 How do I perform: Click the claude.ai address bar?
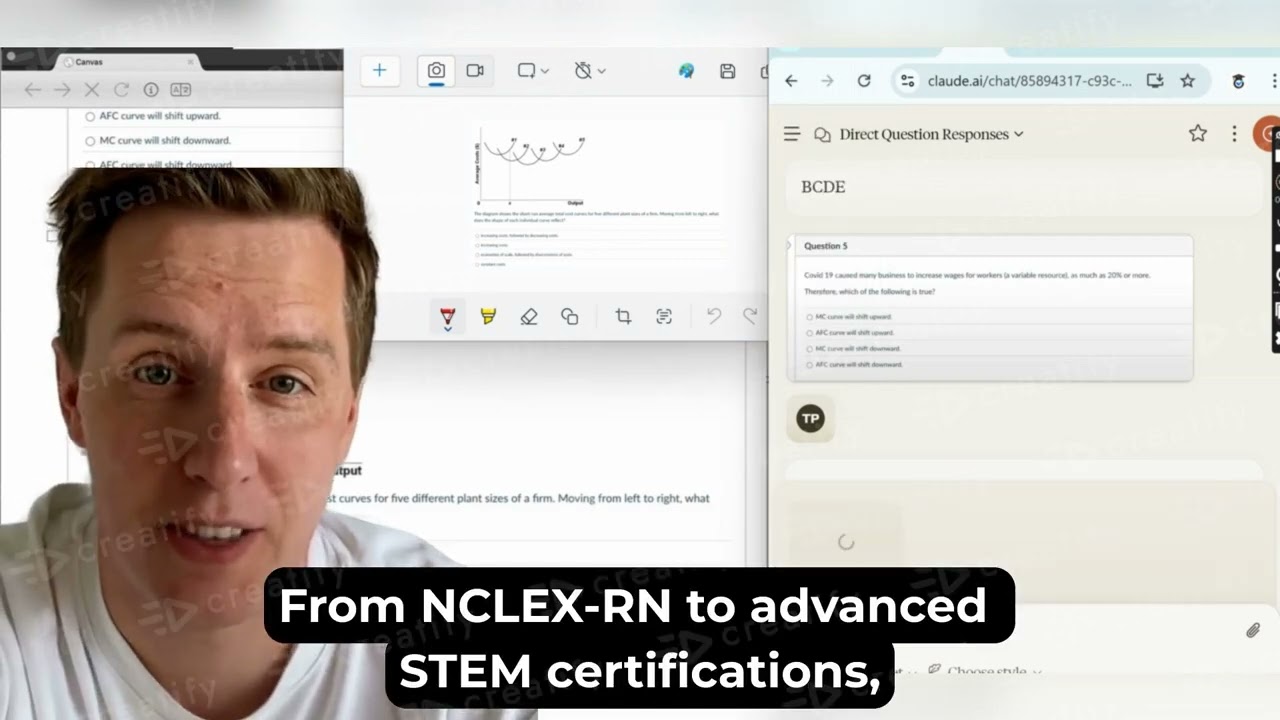click(1030, 81)
